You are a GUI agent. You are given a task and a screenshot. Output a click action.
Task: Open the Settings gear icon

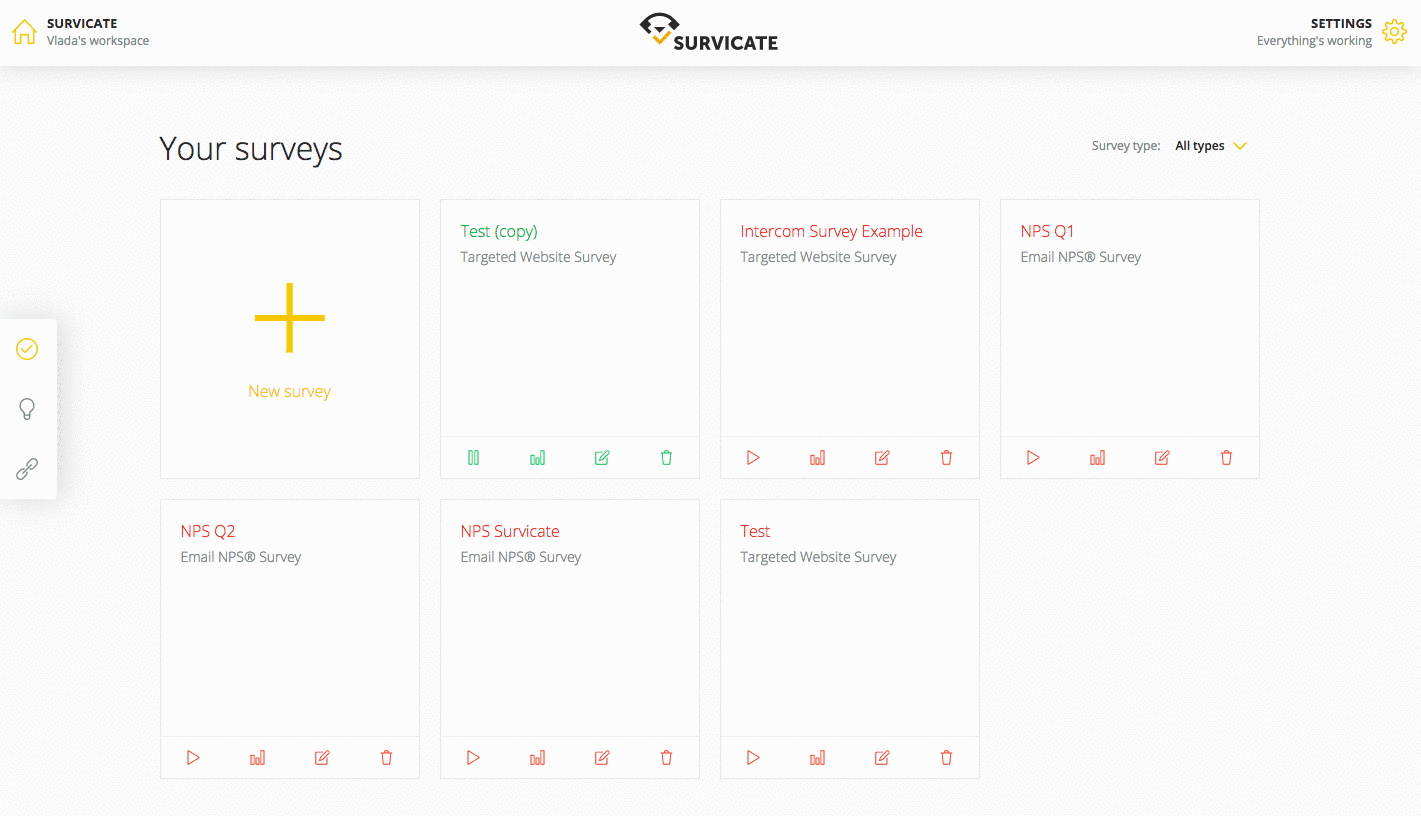pyautogui.click(x=1394, y=31)
